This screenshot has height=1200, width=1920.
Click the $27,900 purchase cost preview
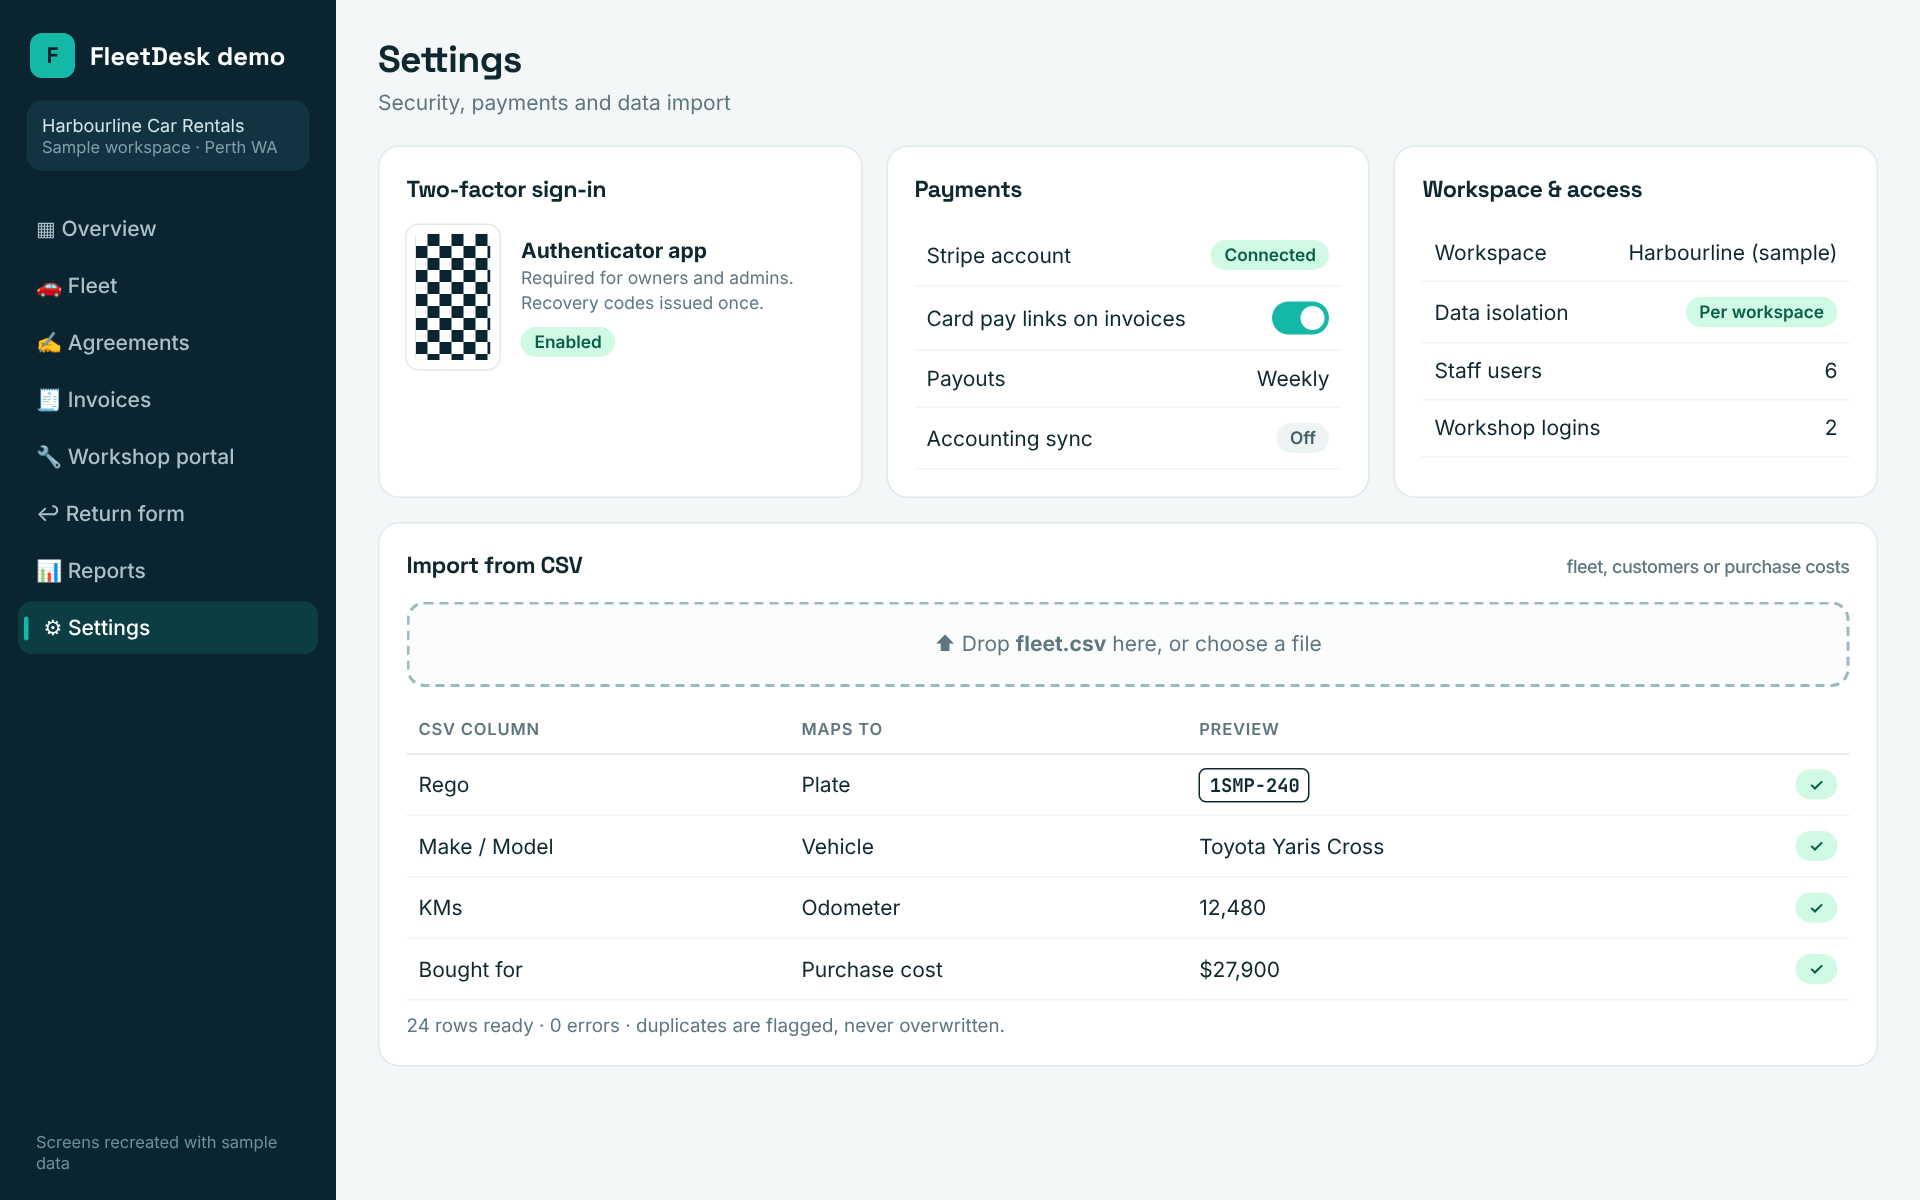click(x=1239, y=970)
